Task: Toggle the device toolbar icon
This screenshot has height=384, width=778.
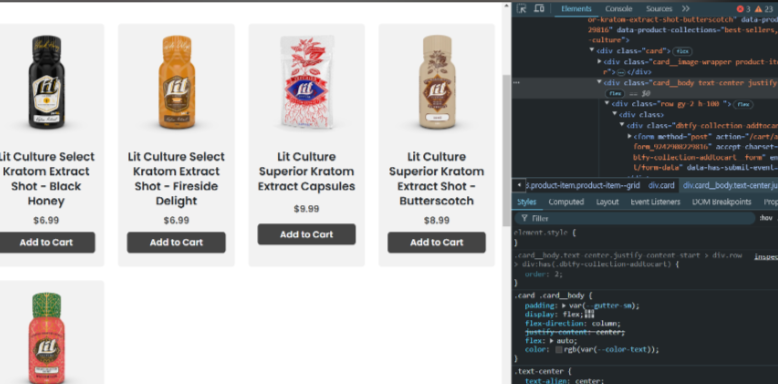Action: pyautogui.click(x=539, y=8)
